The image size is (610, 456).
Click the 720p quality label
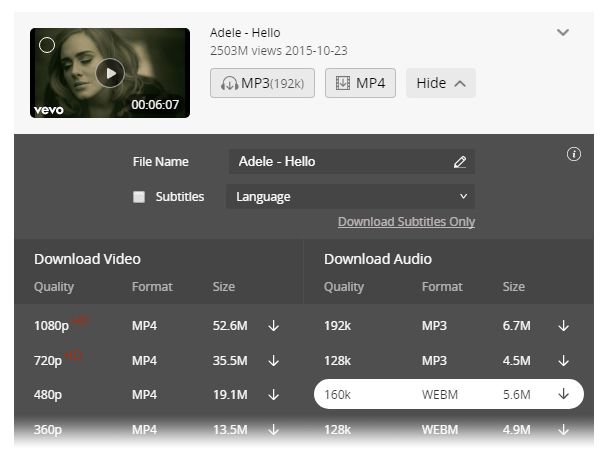click(48, 361)
